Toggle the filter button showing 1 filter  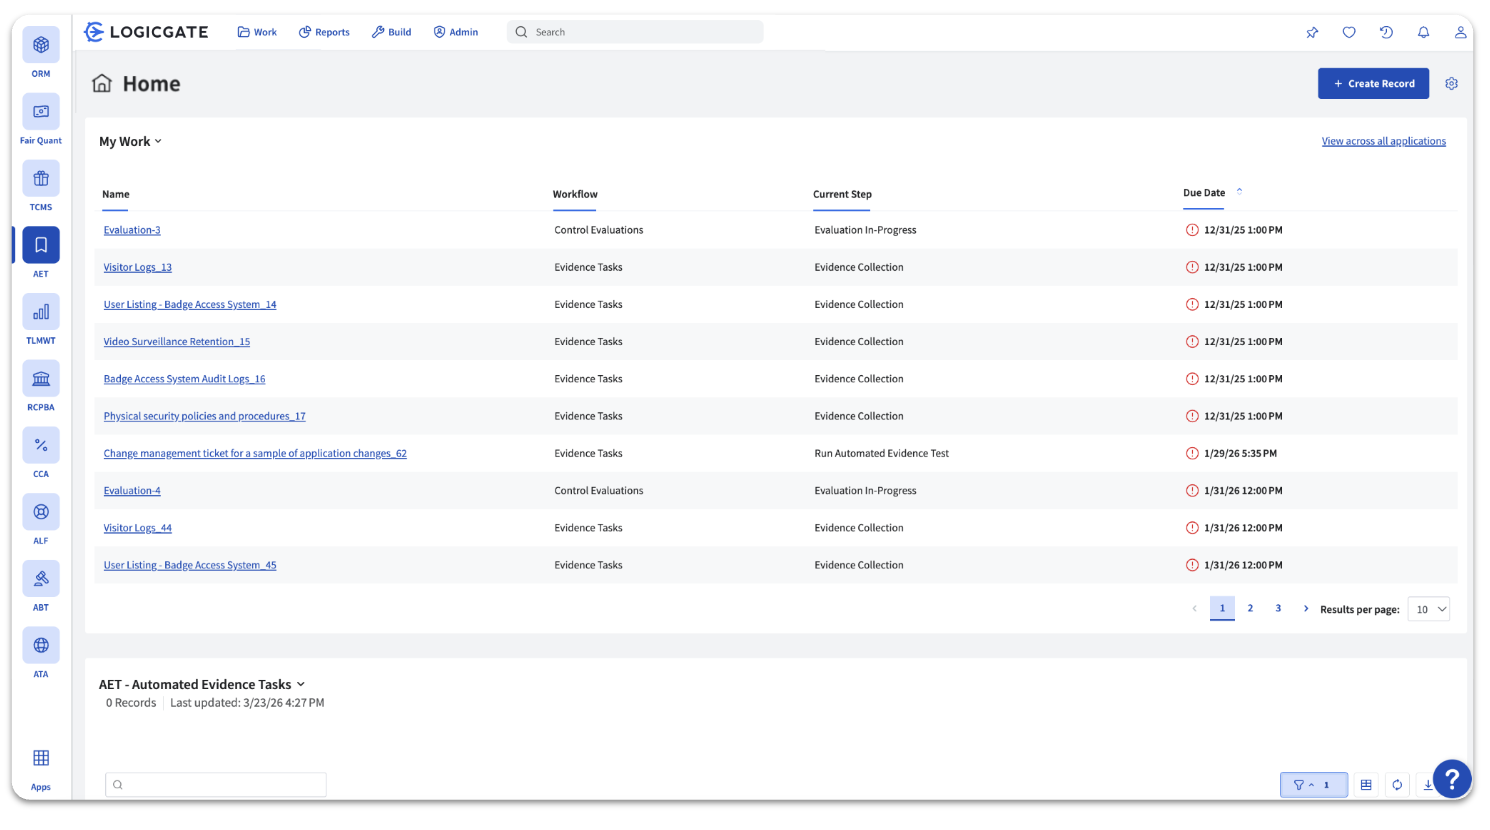point(1313,785)
